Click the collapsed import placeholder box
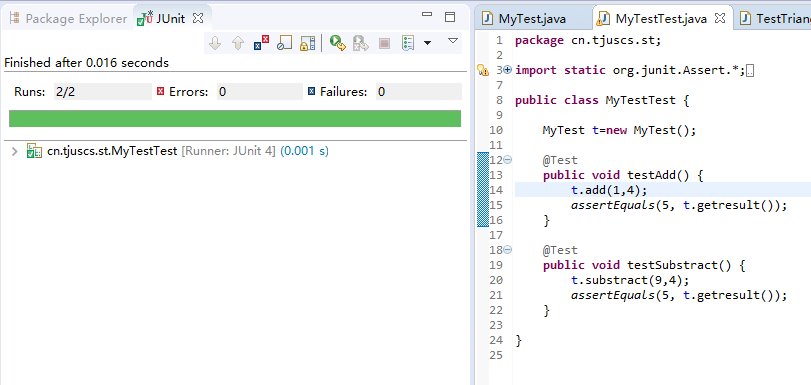 point(751,71)
